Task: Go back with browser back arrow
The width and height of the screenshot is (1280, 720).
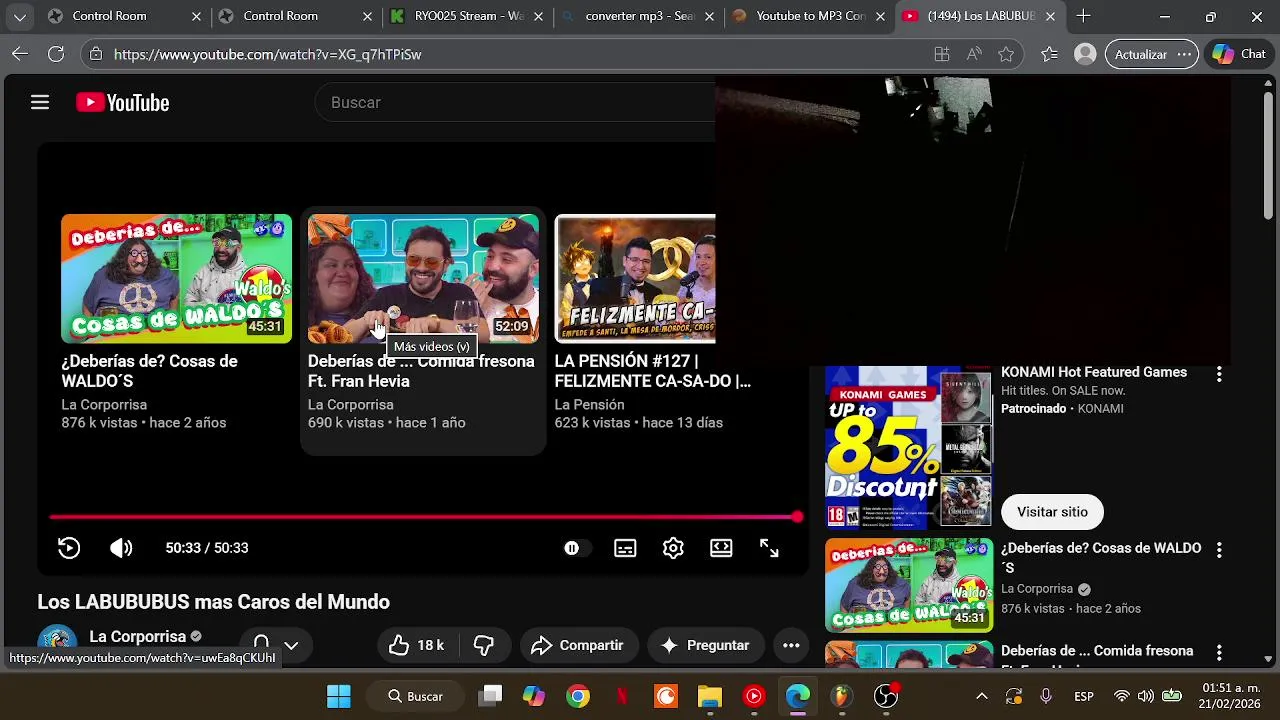Action: click(20, 54)
